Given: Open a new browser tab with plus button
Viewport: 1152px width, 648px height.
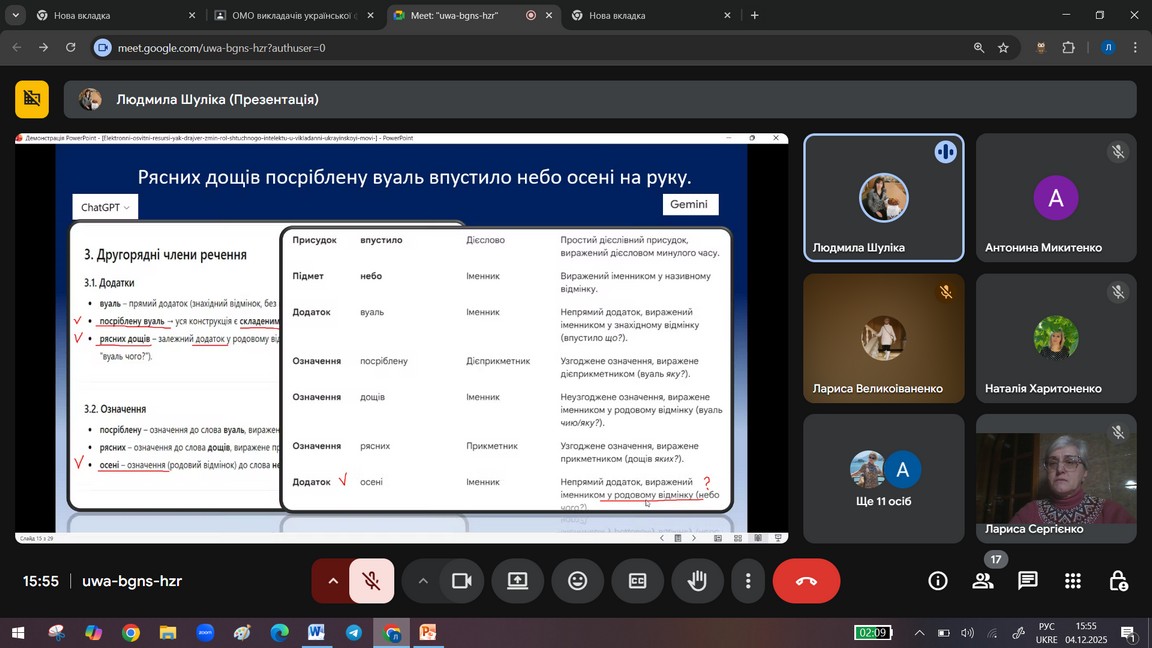Looking at the screenshot, I should click(x=754, y=15).
